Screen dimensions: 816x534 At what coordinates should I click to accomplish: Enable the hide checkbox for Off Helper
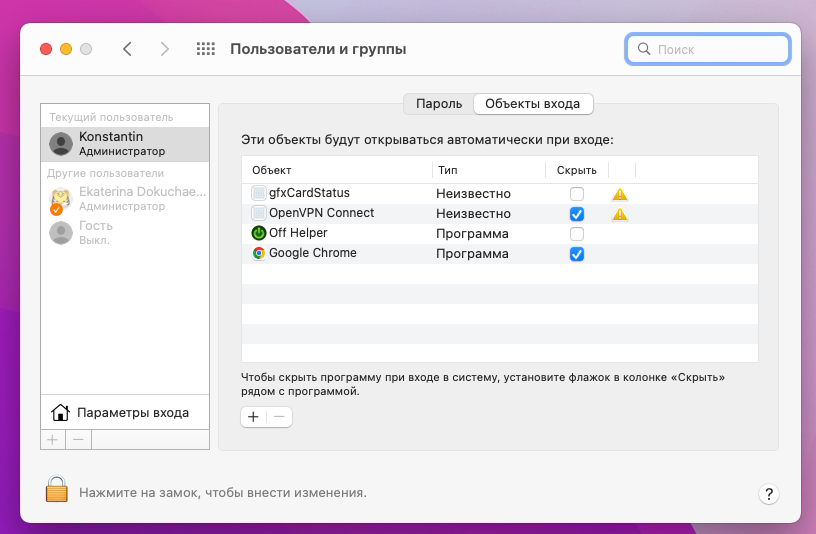pos(577,234)
